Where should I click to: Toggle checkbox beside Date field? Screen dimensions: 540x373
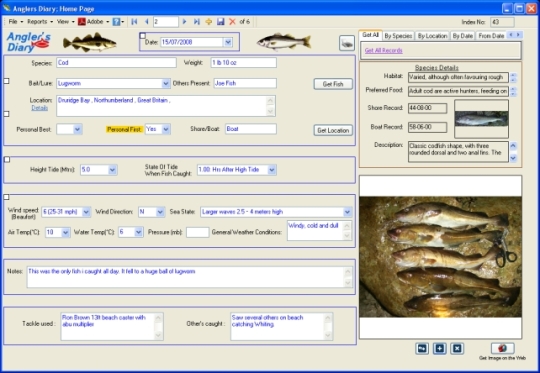[143, 35]
